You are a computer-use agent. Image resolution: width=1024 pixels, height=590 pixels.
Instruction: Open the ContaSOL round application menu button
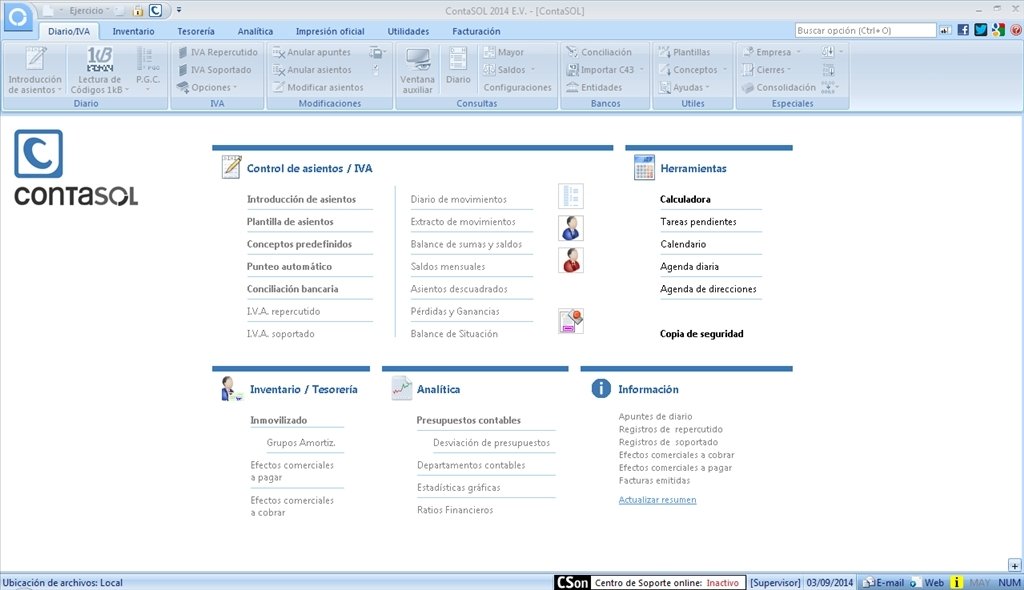(x=18, y=17)
